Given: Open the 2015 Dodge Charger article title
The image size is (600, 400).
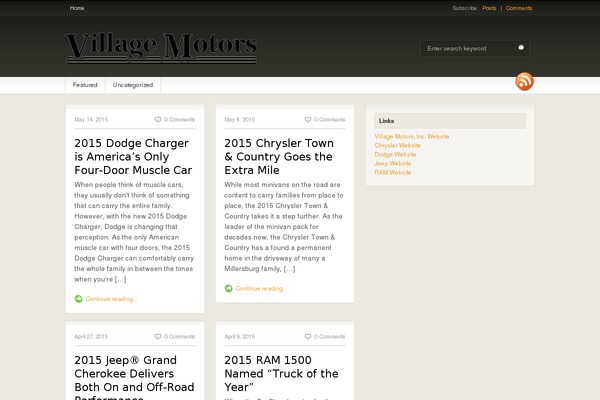Looking at the screenshot, I should (x=133, y=157).
